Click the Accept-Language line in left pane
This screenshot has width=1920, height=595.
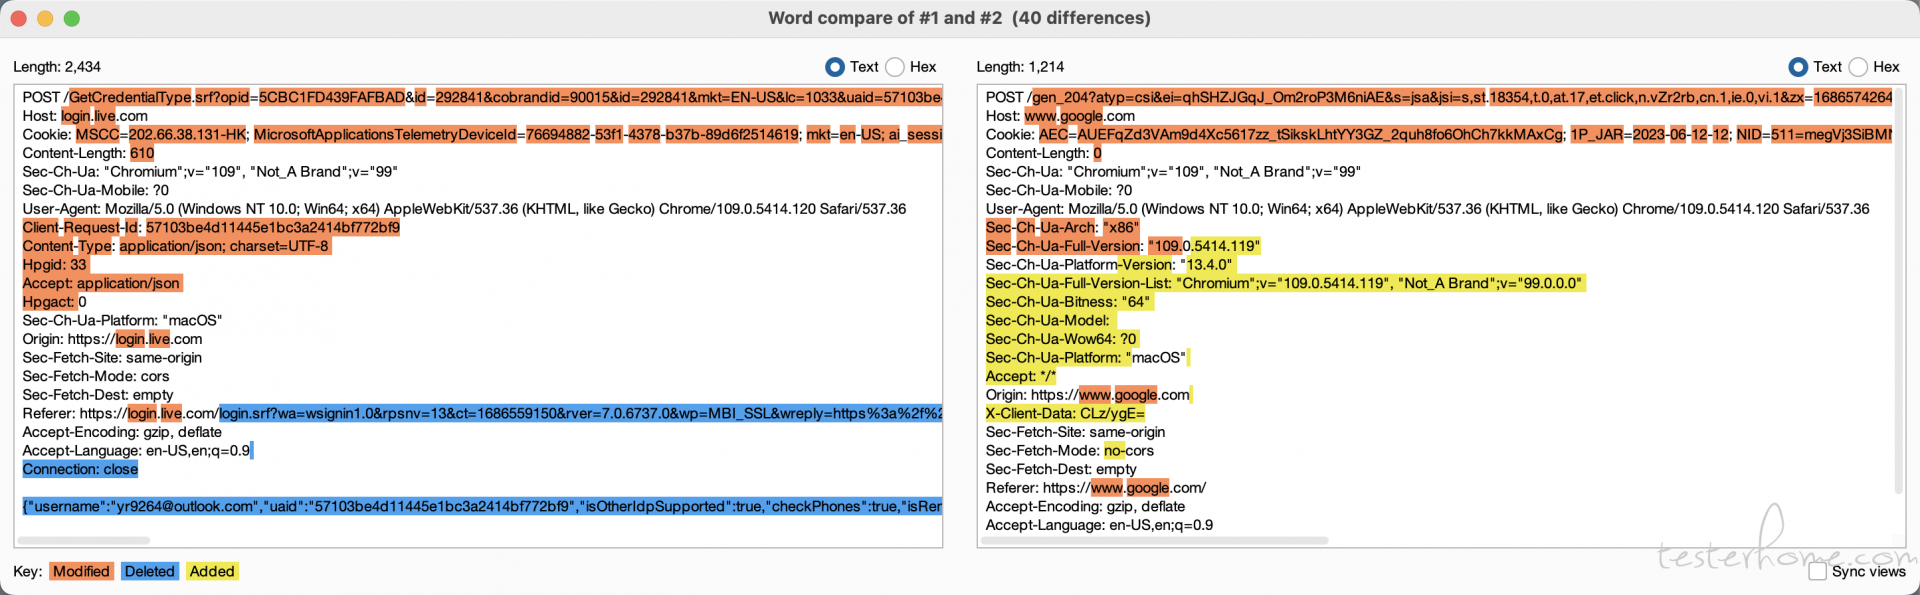tap(137, 451)
